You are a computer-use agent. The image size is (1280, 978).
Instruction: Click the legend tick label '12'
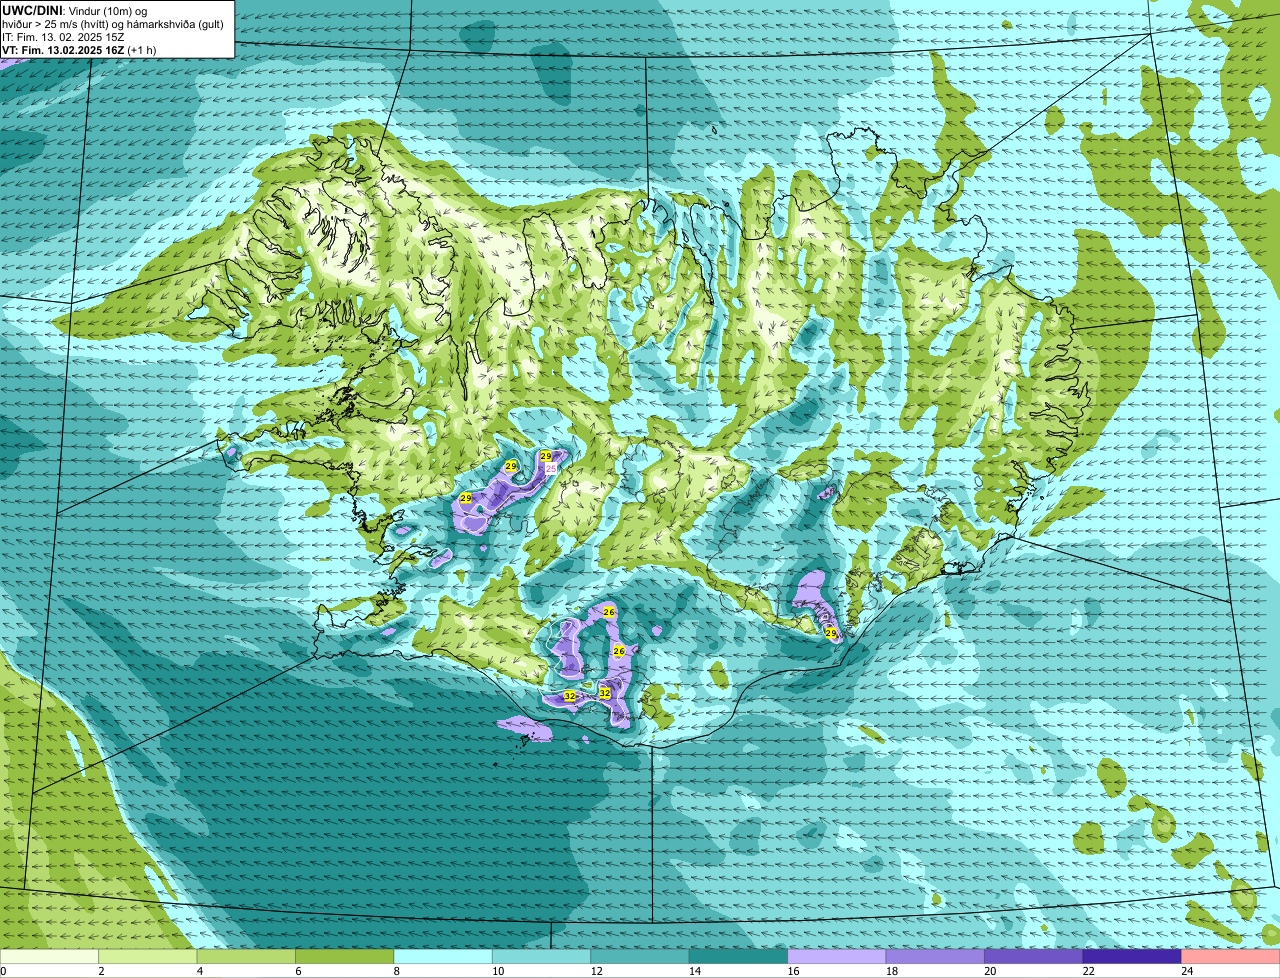595,971
